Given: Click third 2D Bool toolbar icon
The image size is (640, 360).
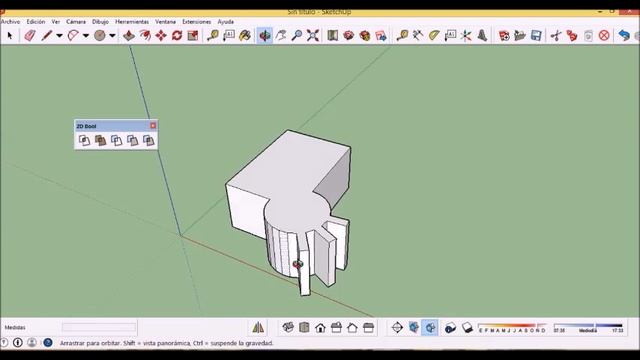Looking at the screenshot, I should click(116, 140).
